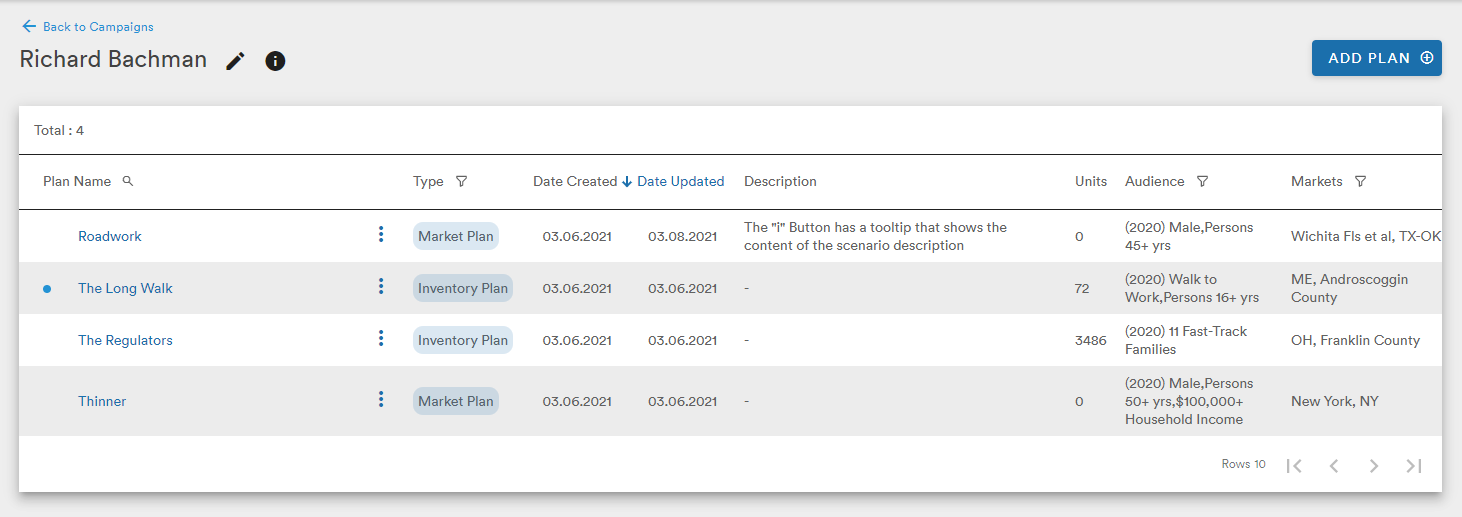Filter the Markets column via the funnel icon

[1360, 181]
